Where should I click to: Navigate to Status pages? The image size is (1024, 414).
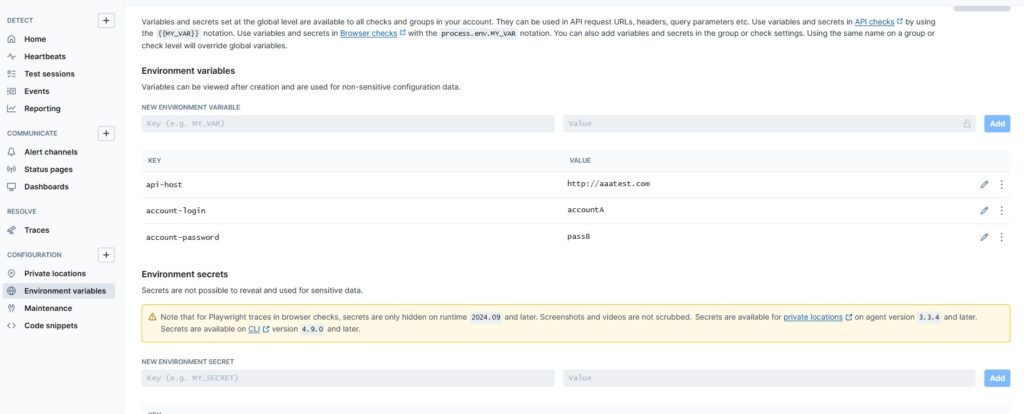[48, 169]
